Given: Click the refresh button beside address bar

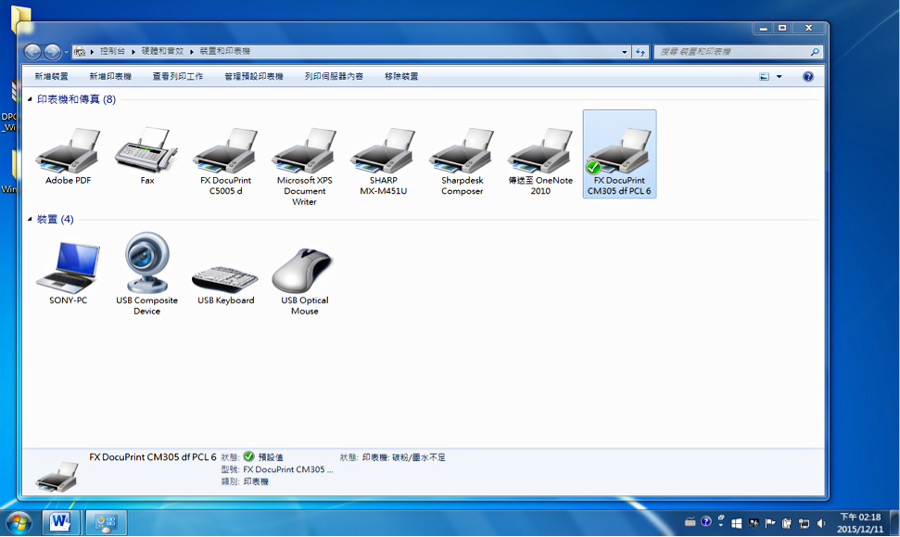Looking at the screenshot, I should [x=640, y=52].
